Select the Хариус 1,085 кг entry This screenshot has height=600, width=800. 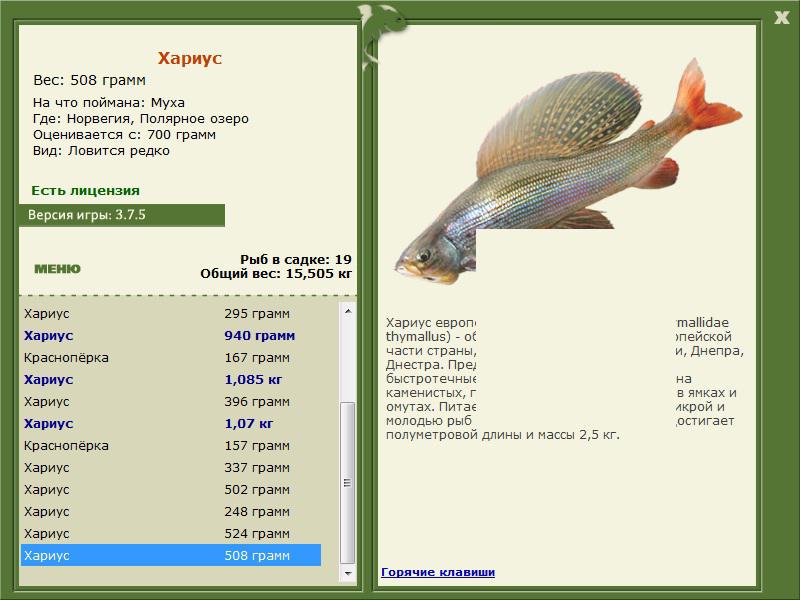click(x=170, y=380)
